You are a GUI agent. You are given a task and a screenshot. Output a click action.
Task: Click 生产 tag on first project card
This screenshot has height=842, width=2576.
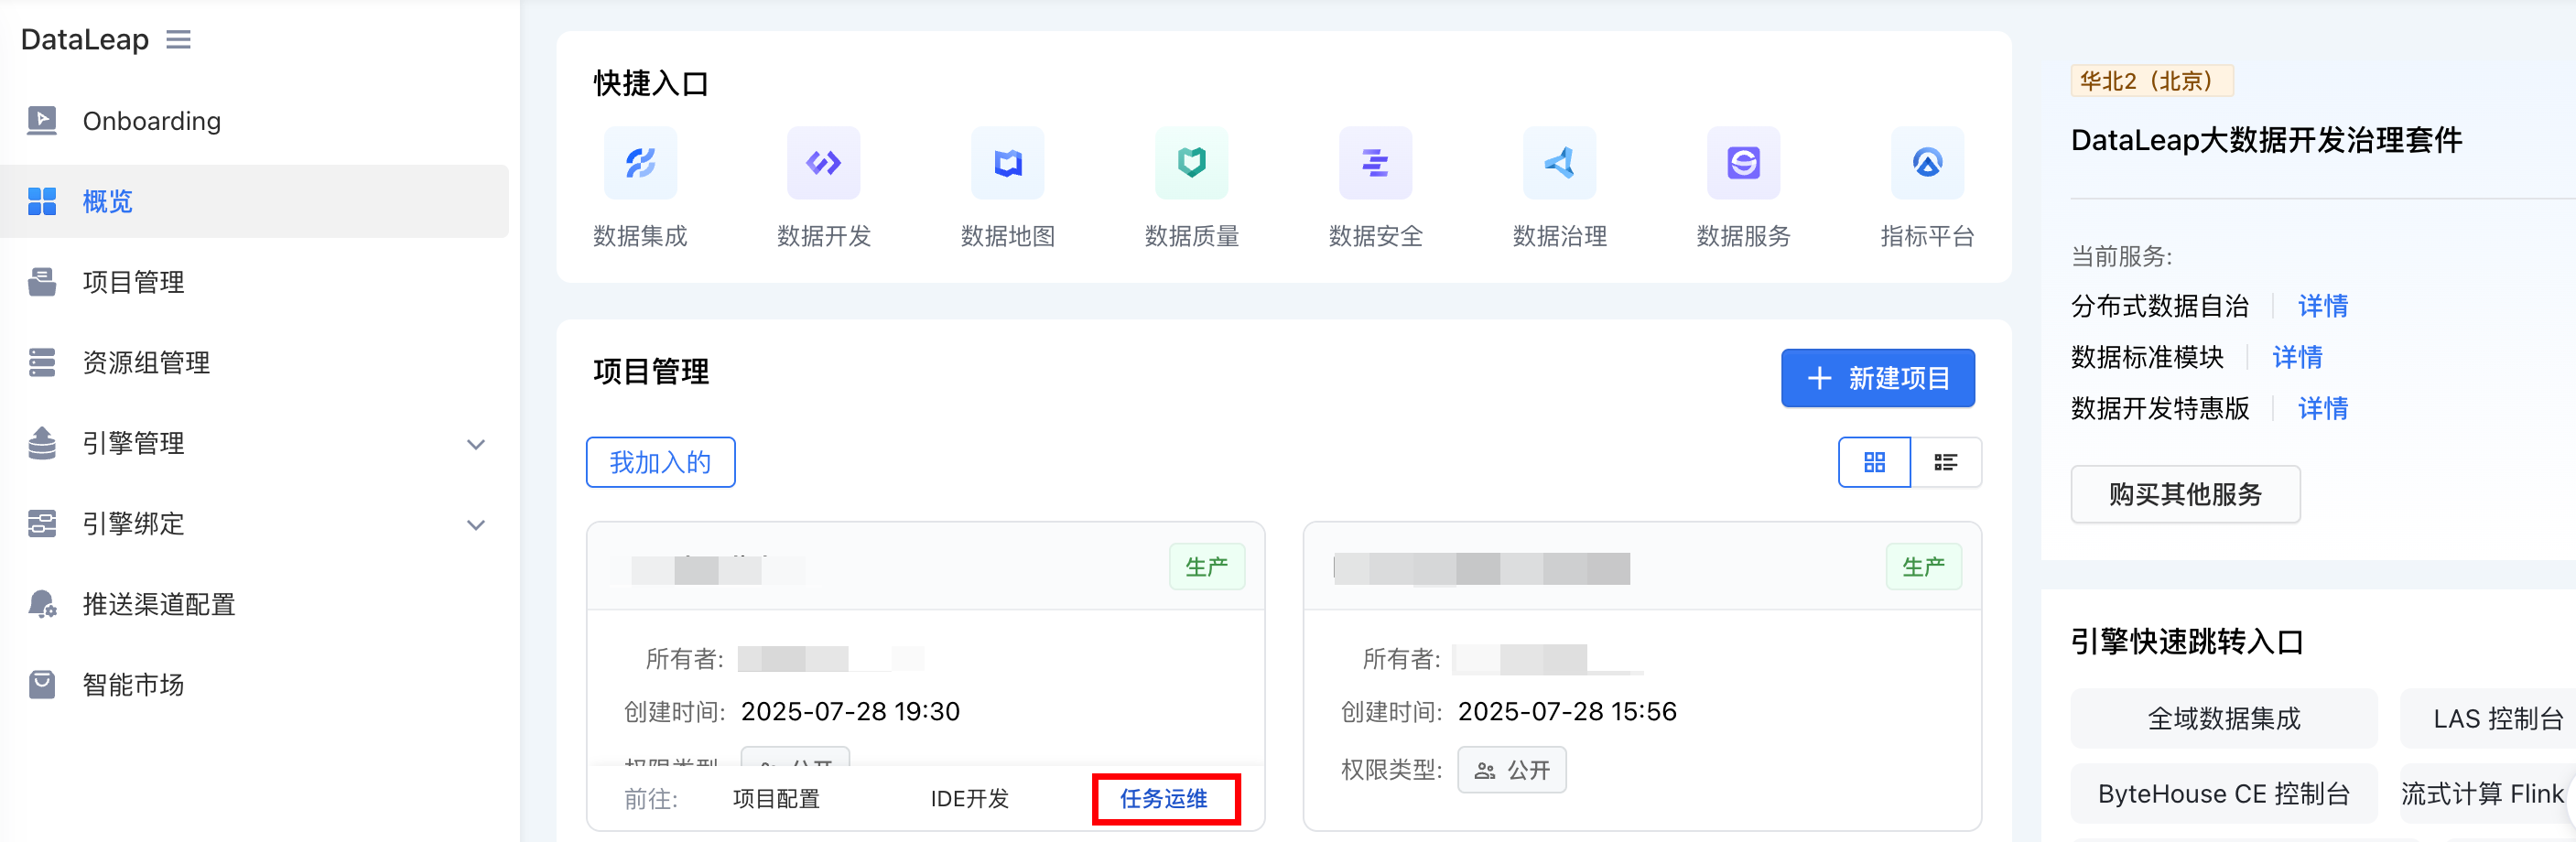[1207, 567]
